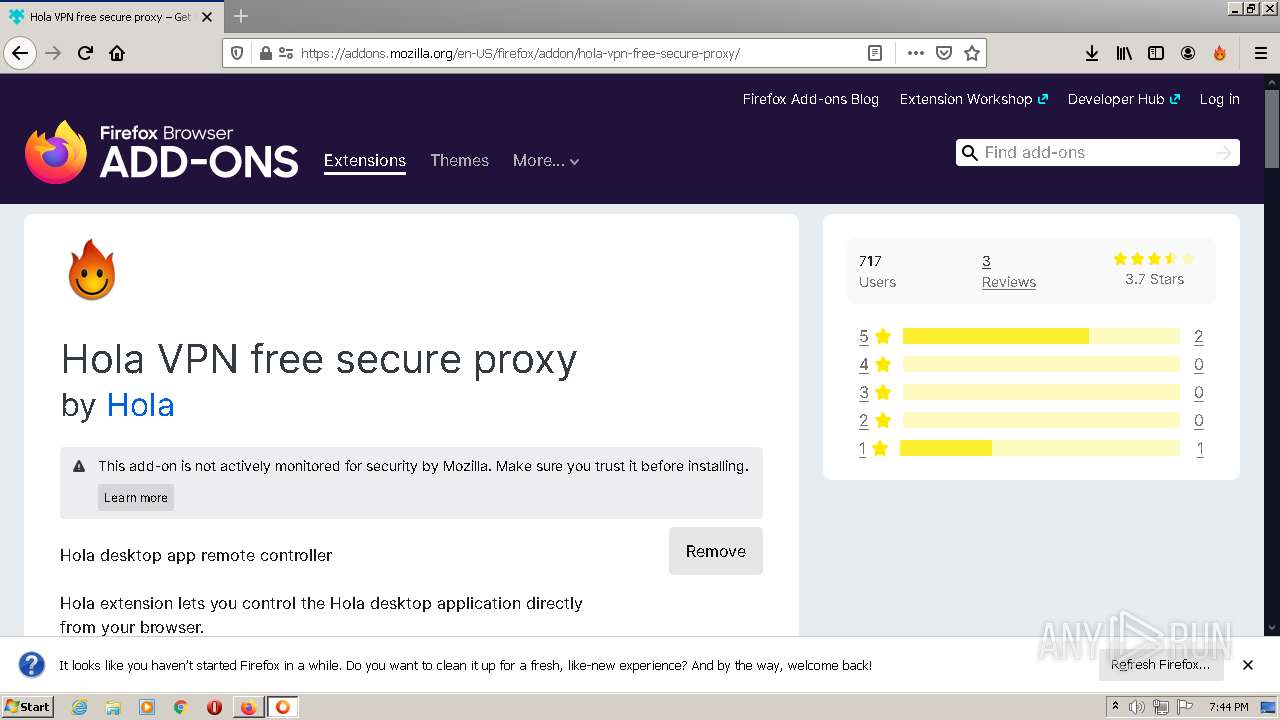The image size is (1280, 720).
Task: Open Windows Start menu
Action: (27, 707)
